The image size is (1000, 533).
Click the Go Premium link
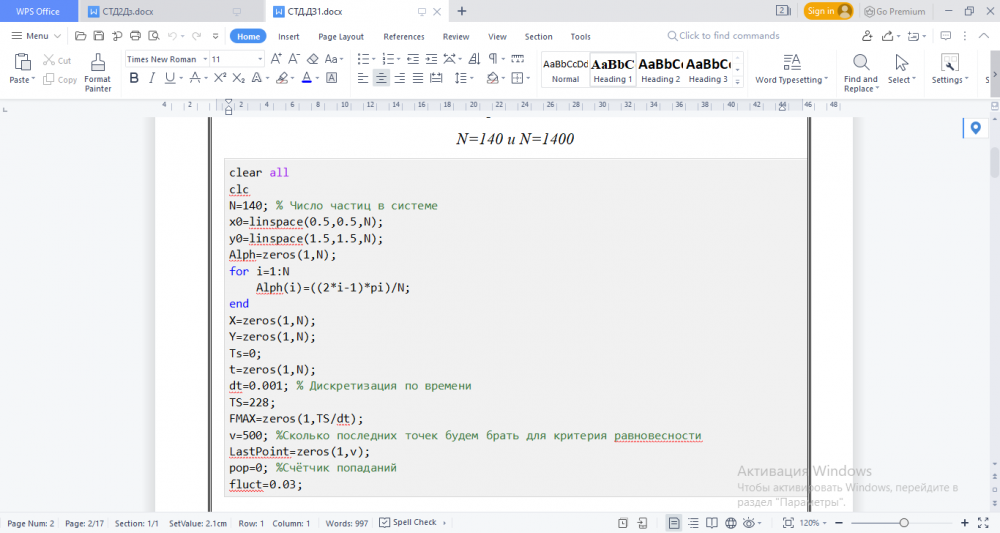tap(894, 11)
